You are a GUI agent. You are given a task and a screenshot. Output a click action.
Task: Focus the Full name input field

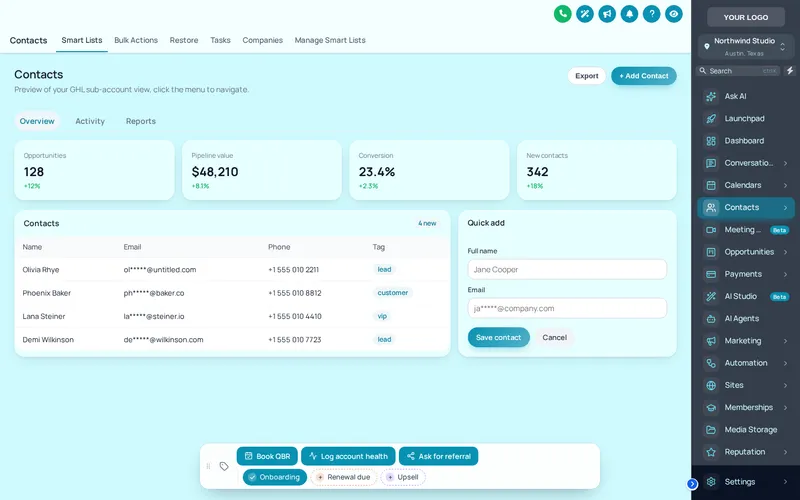click(567, 269)
